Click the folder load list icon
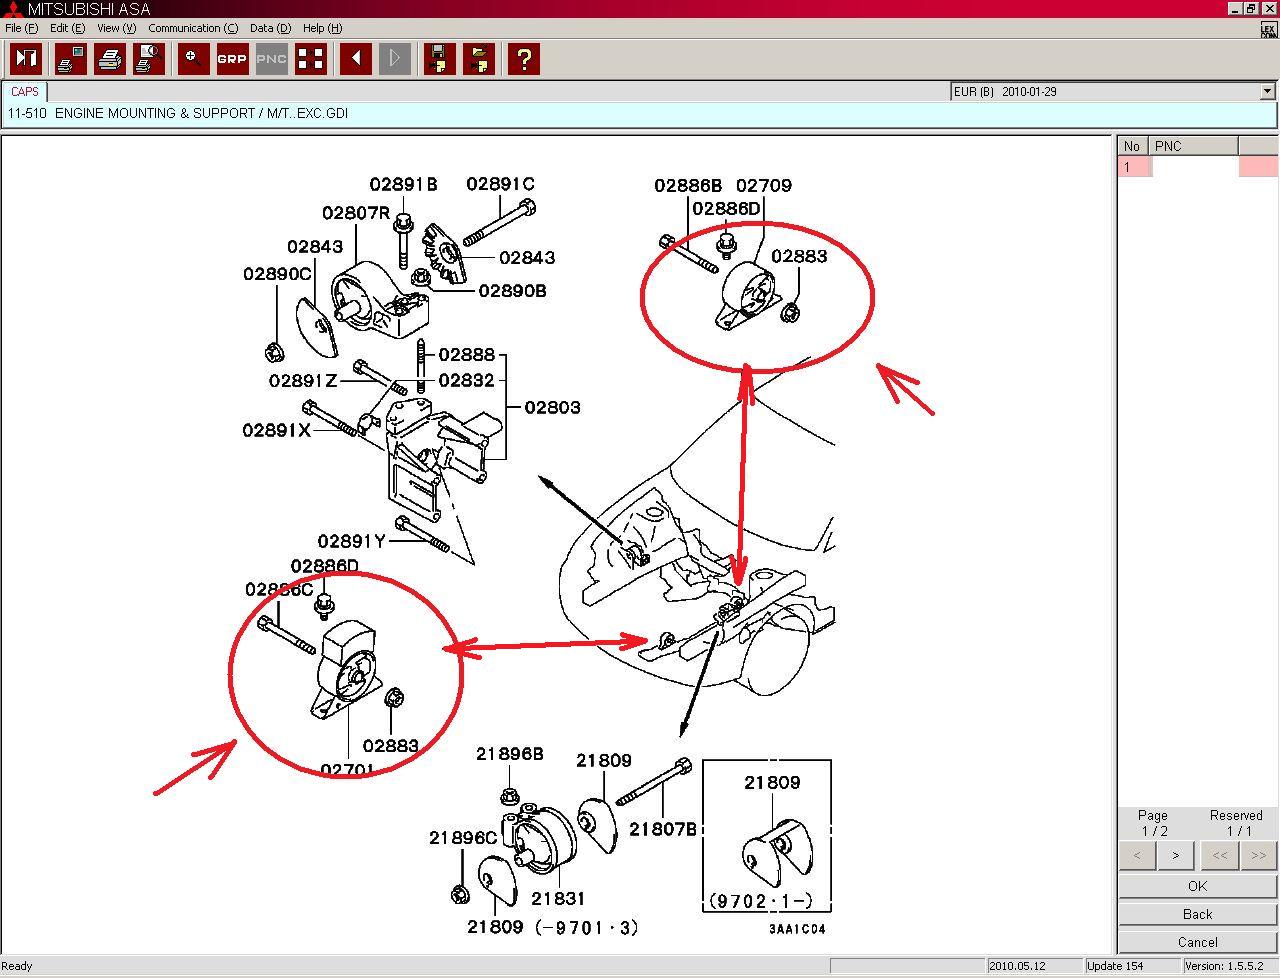The height and width of the screenshot is (978, 1280). pos(479,59)
